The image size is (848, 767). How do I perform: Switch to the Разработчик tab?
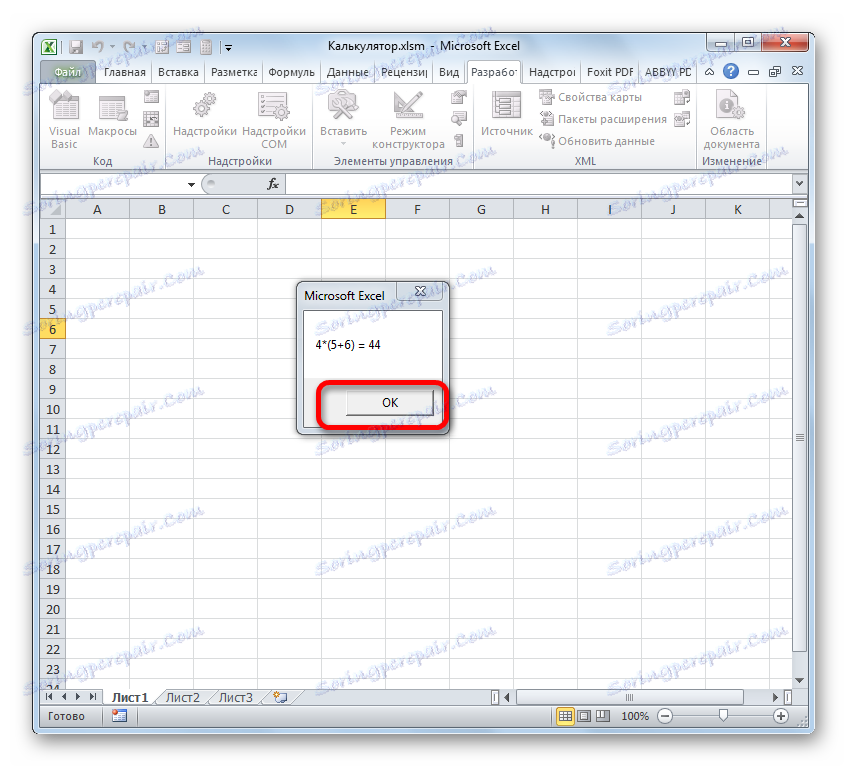(494, 72)
